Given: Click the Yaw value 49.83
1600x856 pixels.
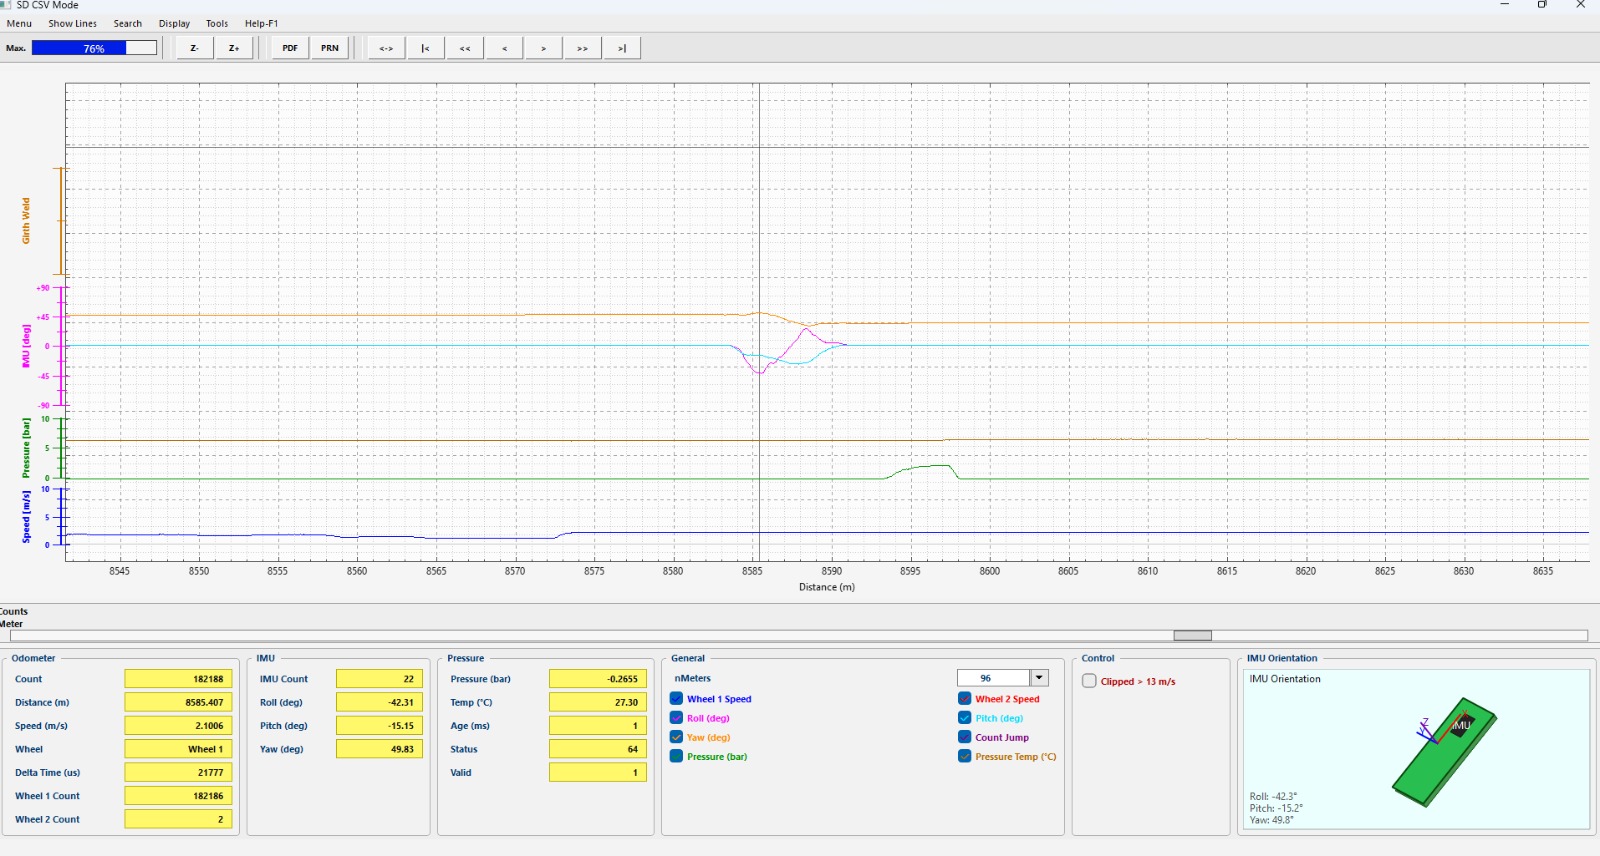Looking at the screenshot, I should 379,749.
